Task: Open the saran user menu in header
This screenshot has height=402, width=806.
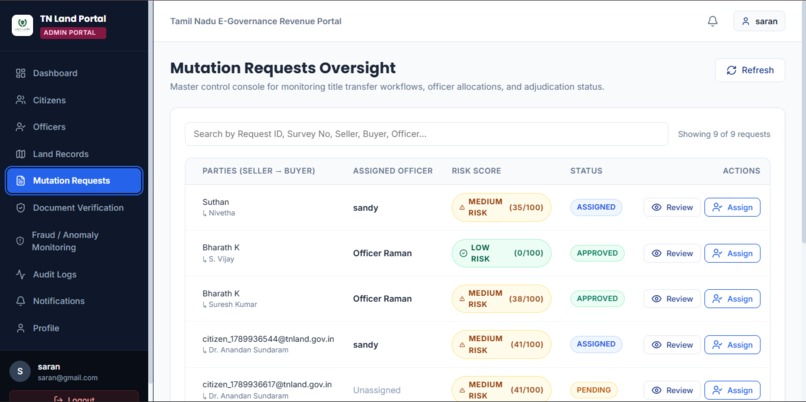Action: click(x=759, y=21)
